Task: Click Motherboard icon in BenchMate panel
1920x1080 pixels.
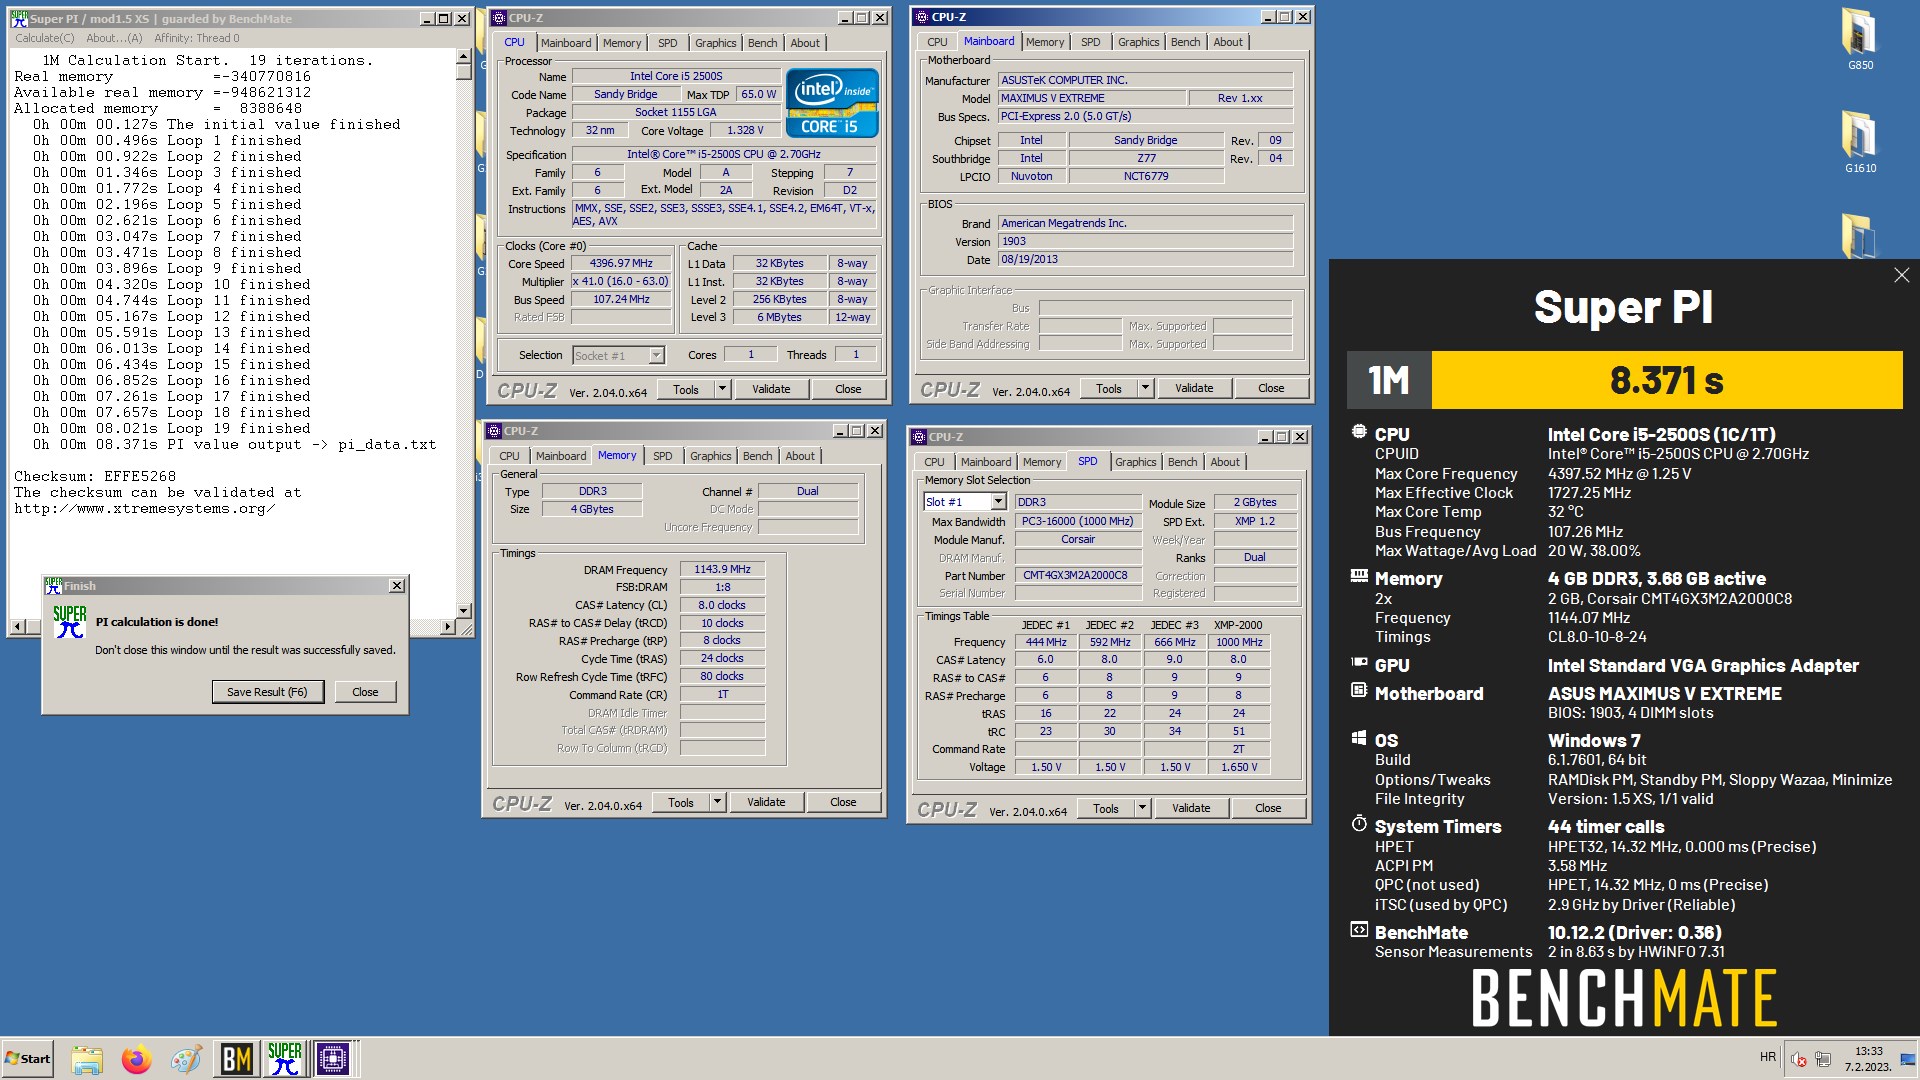Action: (x=1359, y=690)
